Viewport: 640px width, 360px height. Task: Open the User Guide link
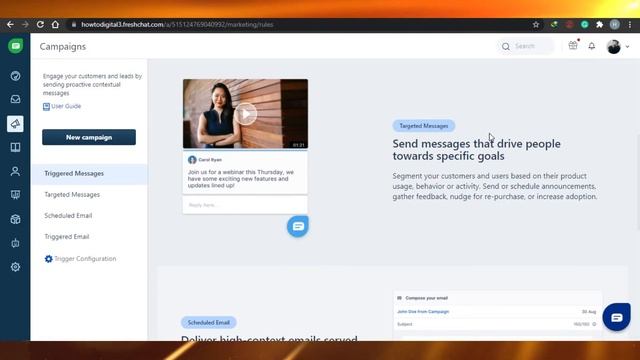coord(66,106)
